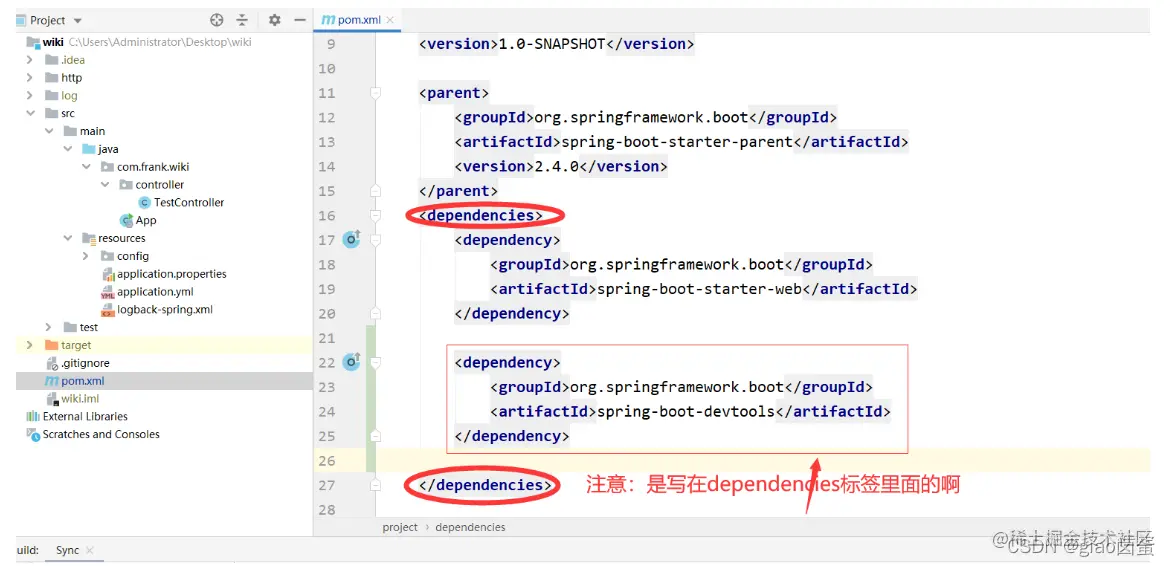Screen dimensions: 1170x566
Task: Select logback-spring.xml file
Action: pos(165,309)
